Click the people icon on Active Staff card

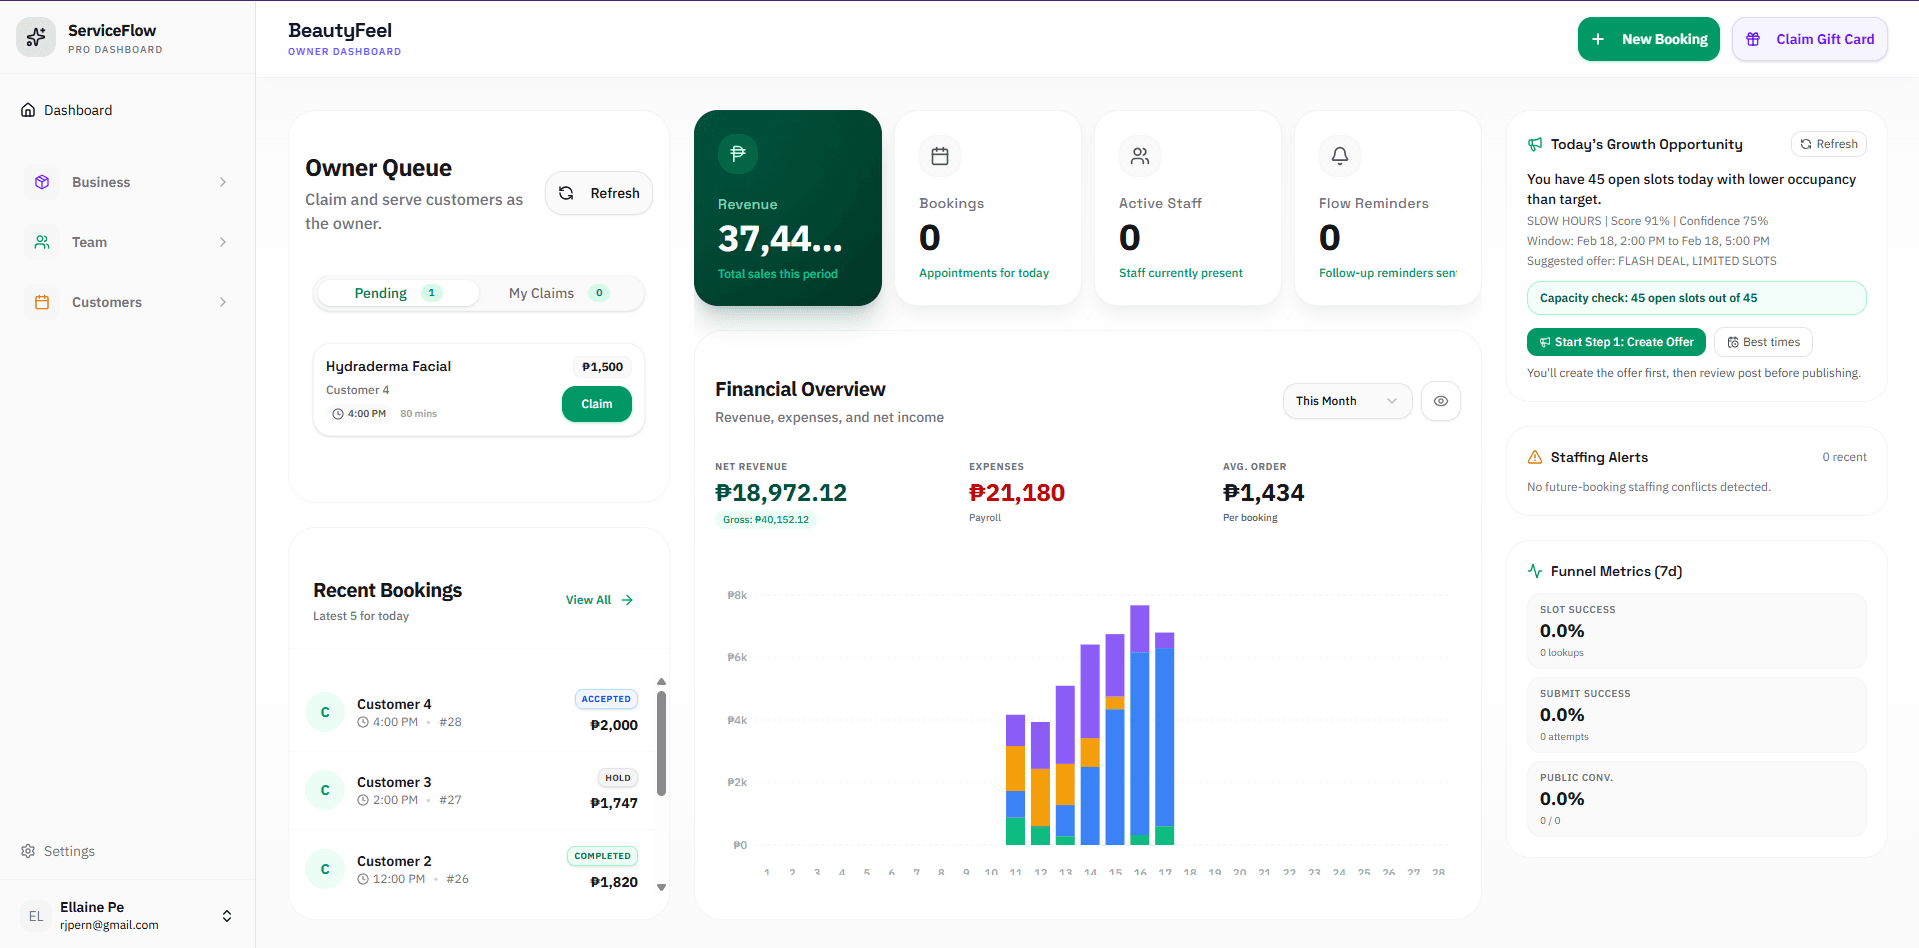point(1139,156)
